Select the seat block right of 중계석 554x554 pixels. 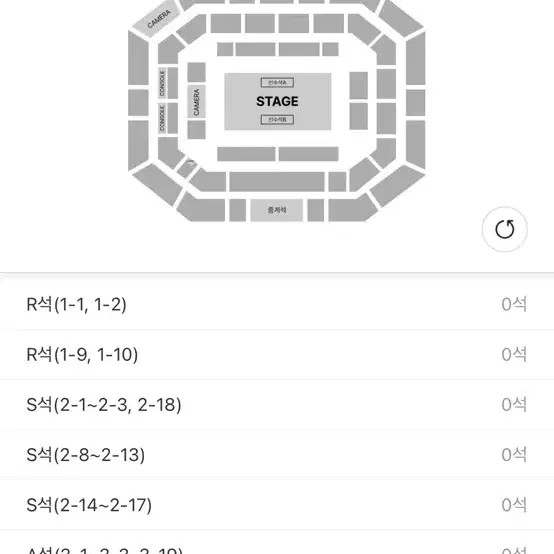(x=316, y=210)
